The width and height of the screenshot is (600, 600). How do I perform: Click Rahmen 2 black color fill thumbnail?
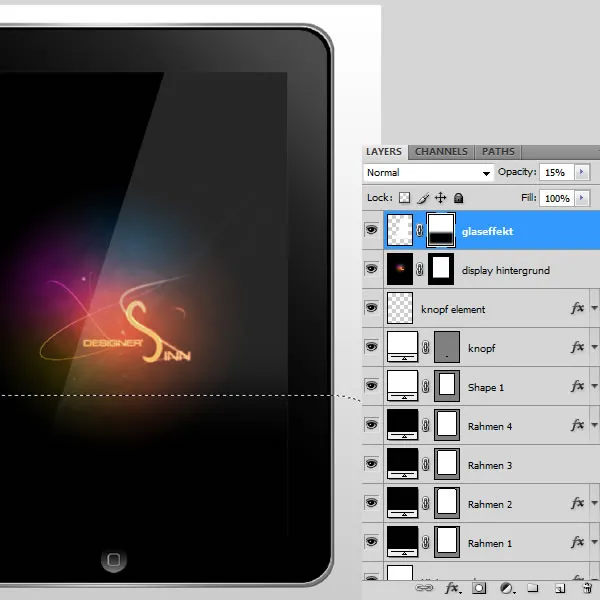click(403, 503)
